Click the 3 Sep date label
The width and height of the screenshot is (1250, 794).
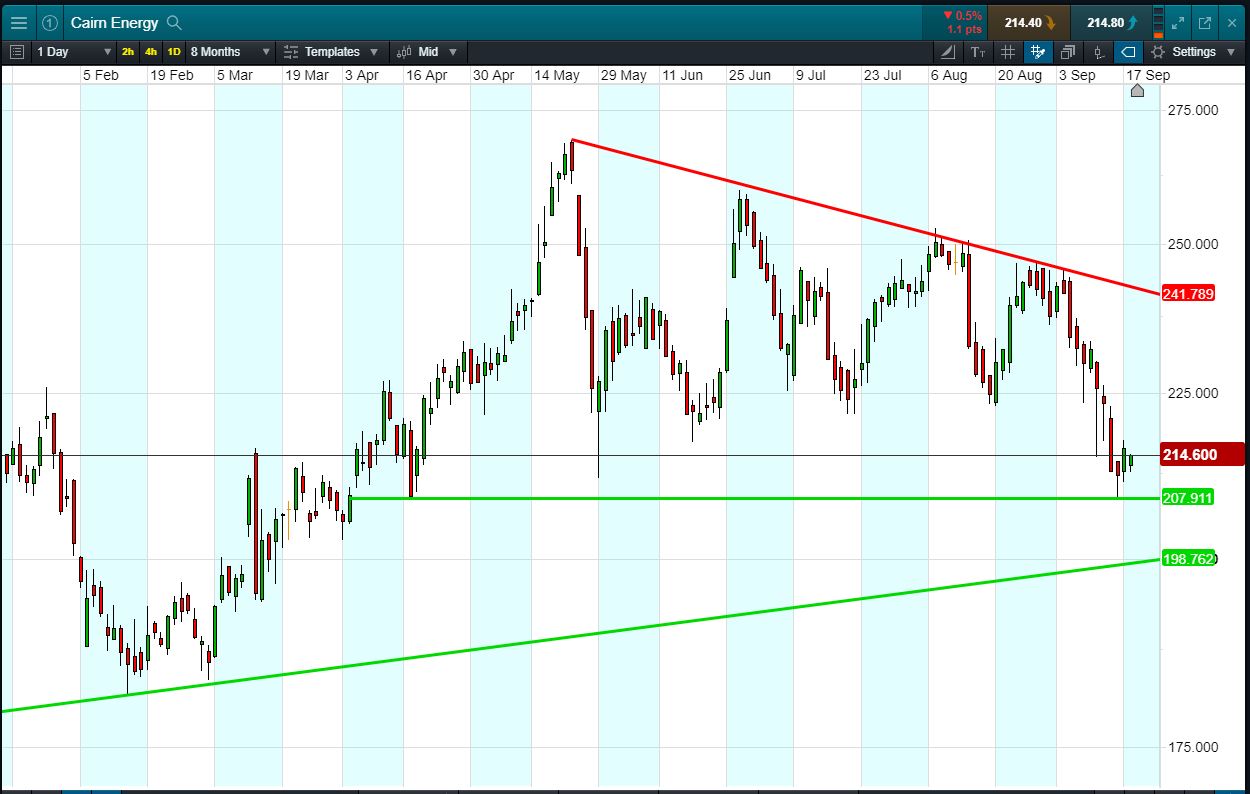click(x=1077, y=75)
